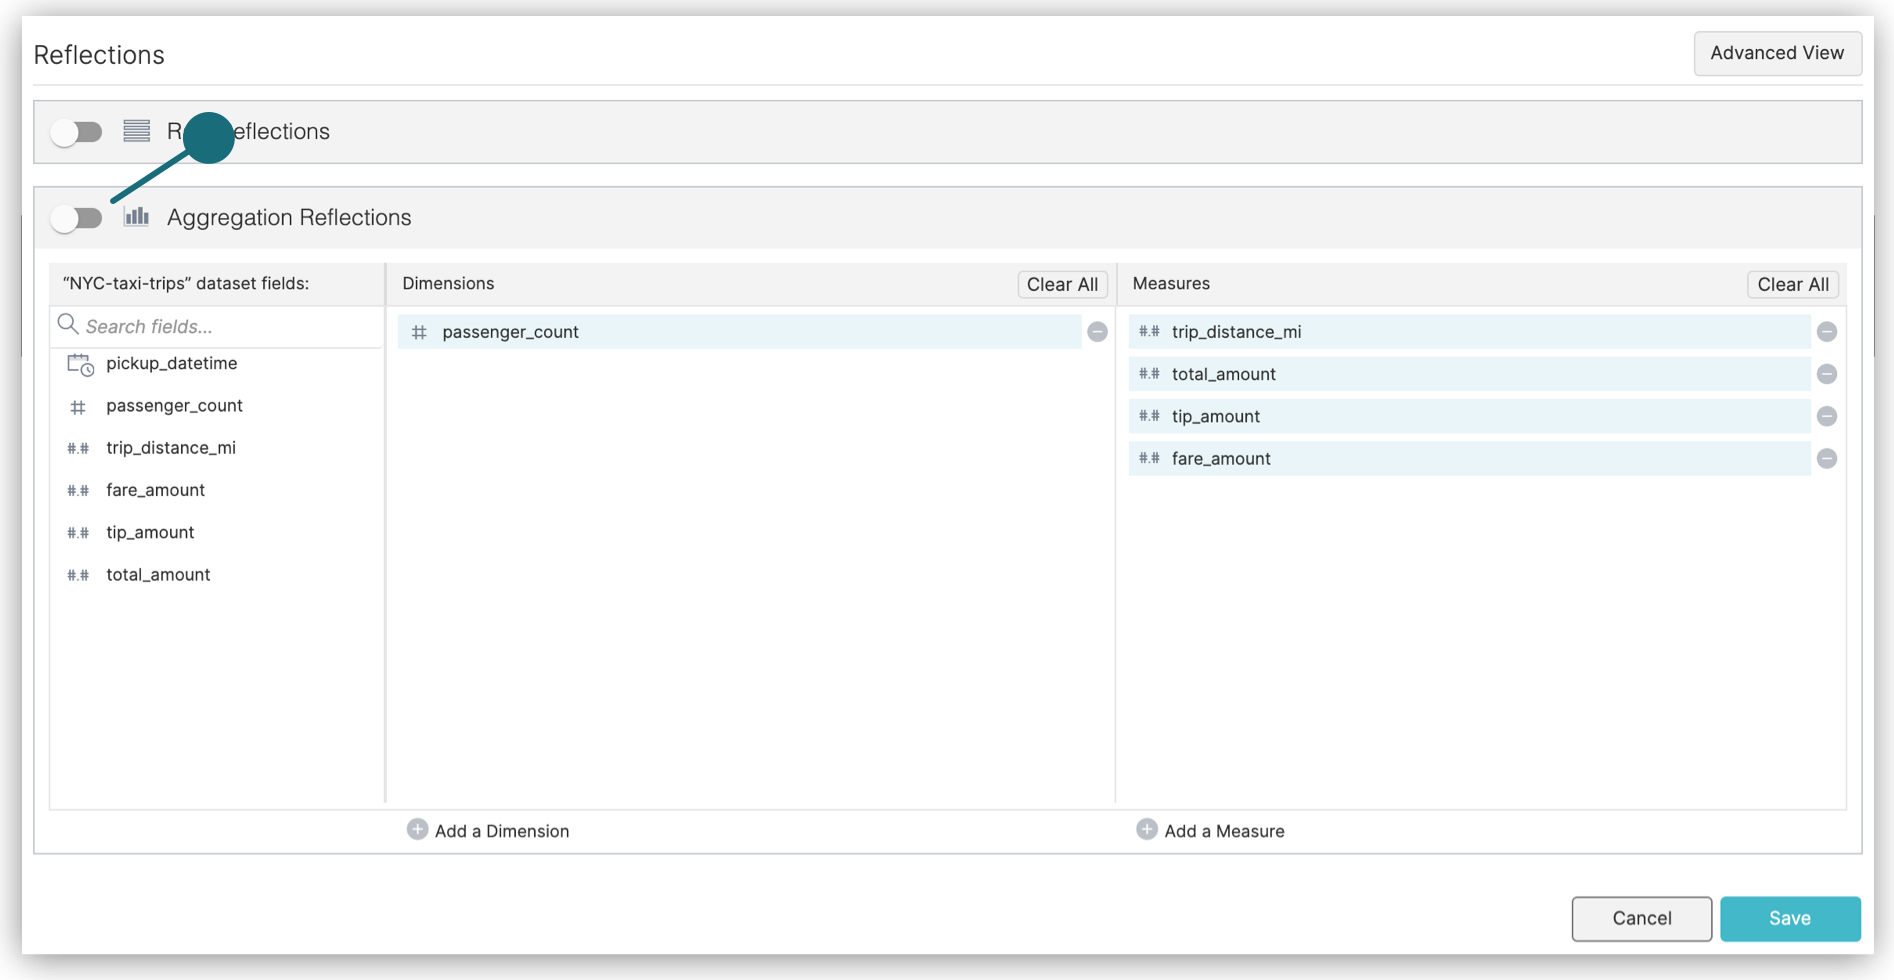
Task: Clear all Measures
Action: (x=1792, y=284)
